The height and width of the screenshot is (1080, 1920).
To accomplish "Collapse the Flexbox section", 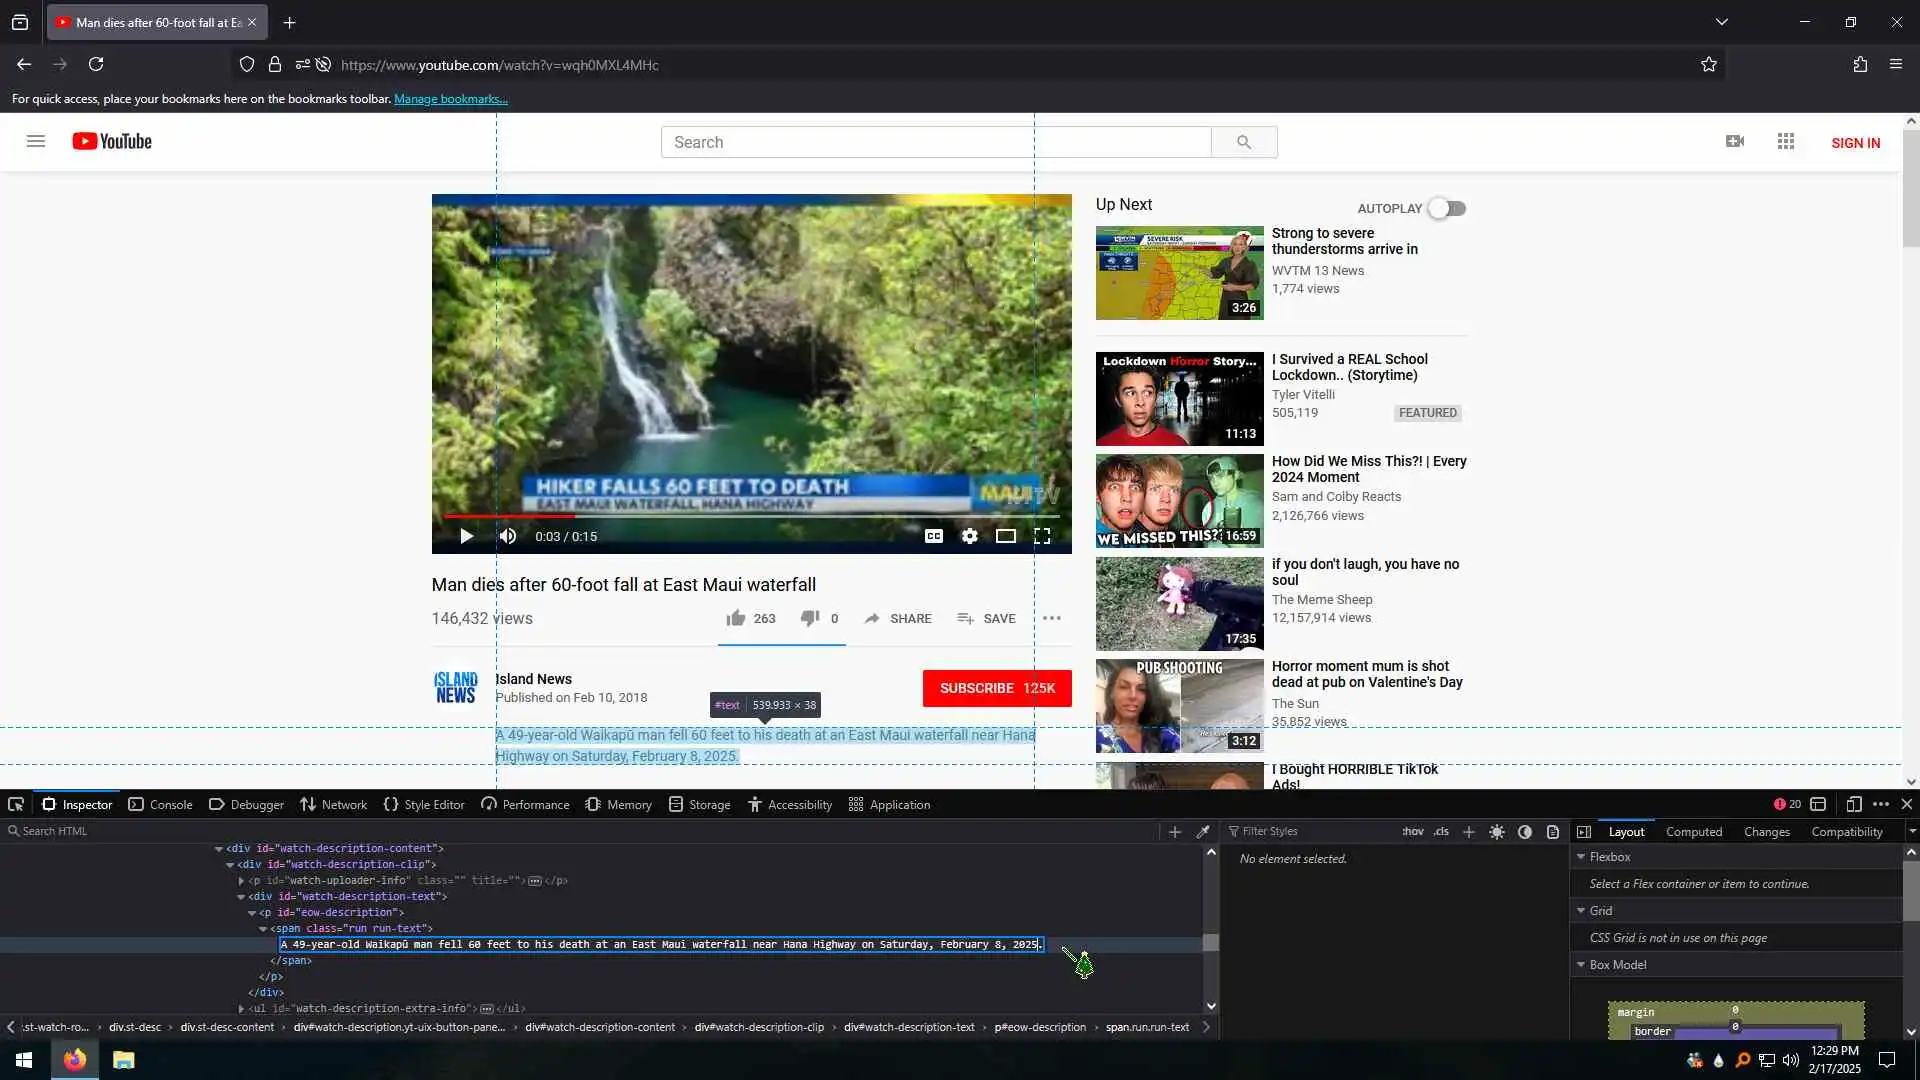I will click(1581, 857).
